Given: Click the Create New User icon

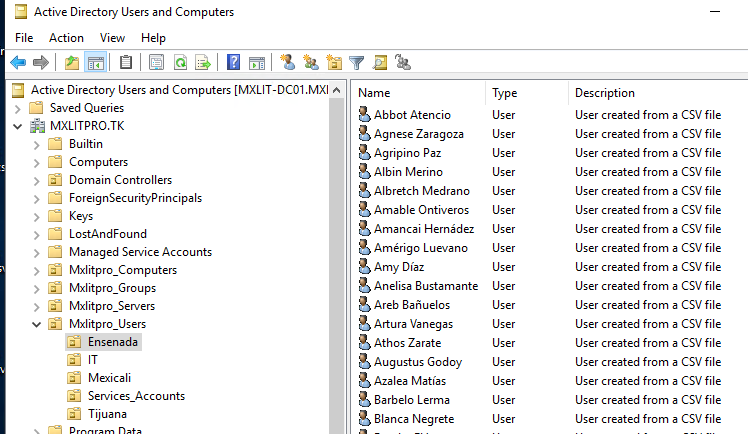Looking at the screenshot, I should 288,63.
